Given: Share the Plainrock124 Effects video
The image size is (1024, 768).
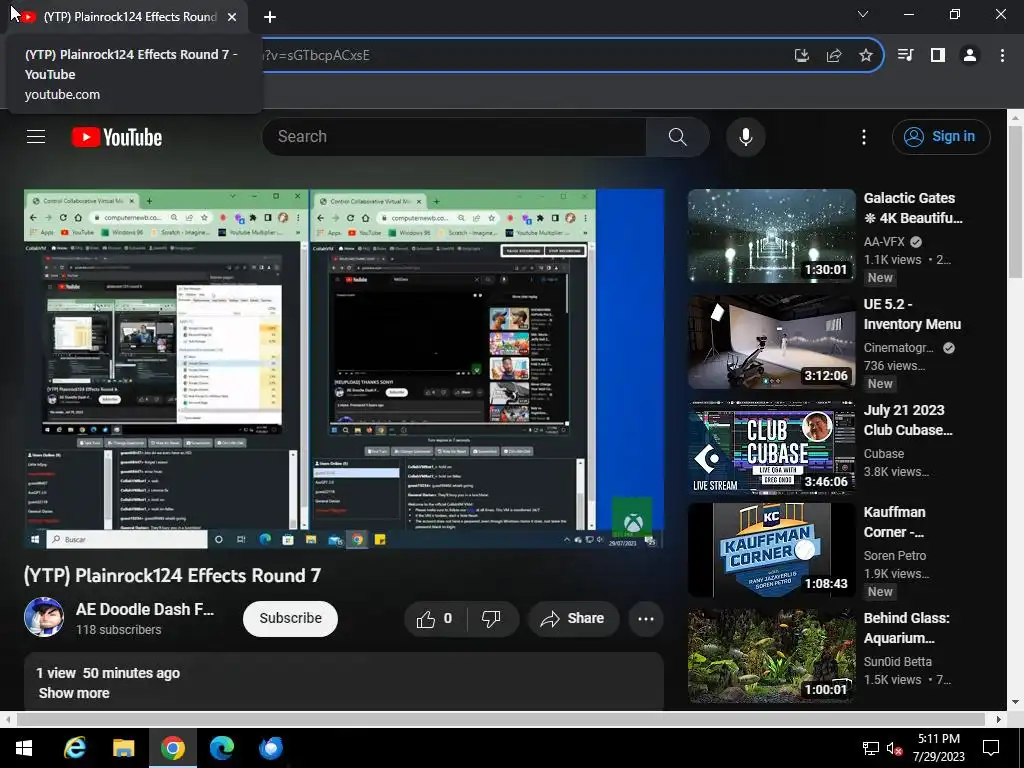Looking at the screenshot, I should point(573,618).
